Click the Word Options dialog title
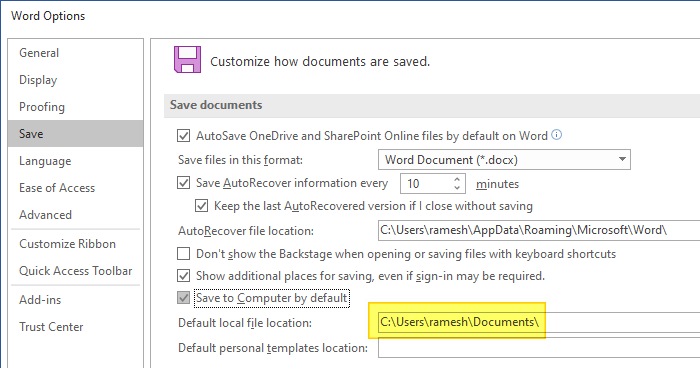This screenshot has width=700, height=368. coord(48,16)
